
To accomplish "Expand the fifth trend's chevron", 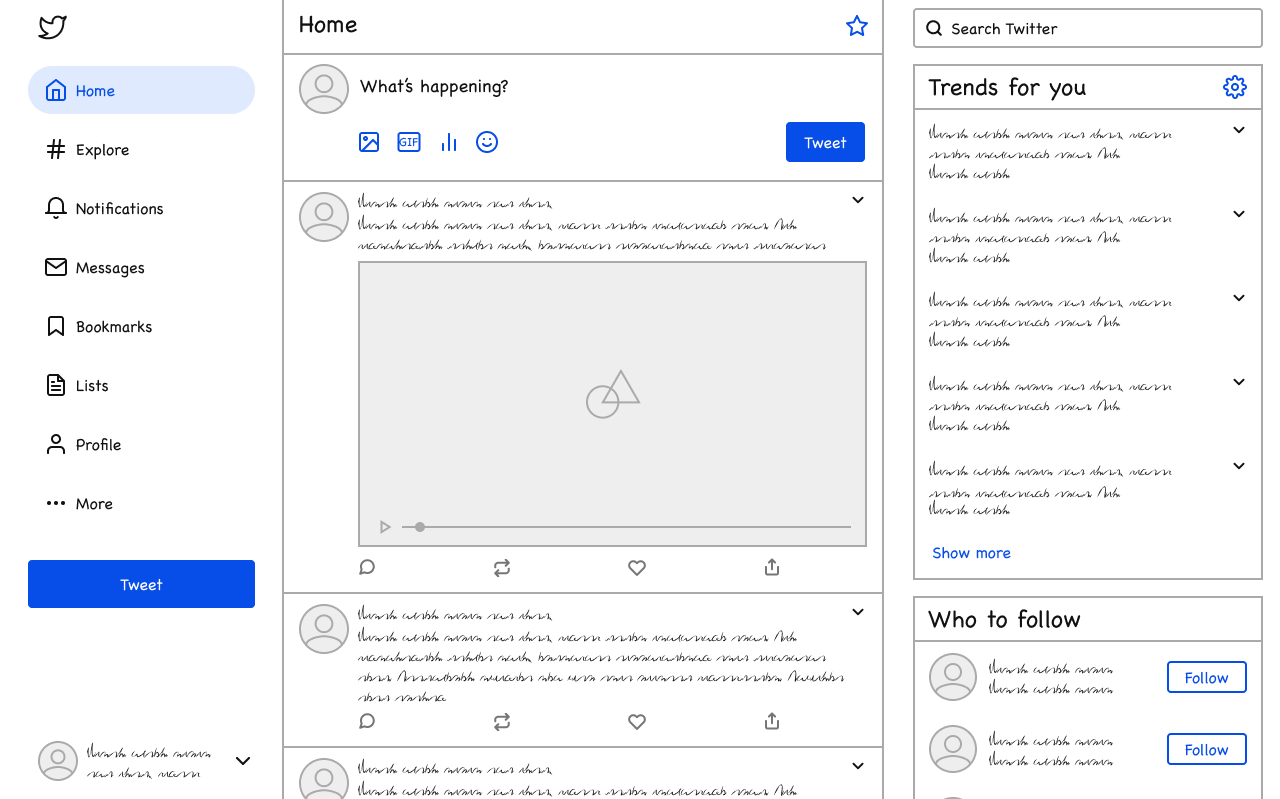I will pyautogui.click(x=1239, y=466).
